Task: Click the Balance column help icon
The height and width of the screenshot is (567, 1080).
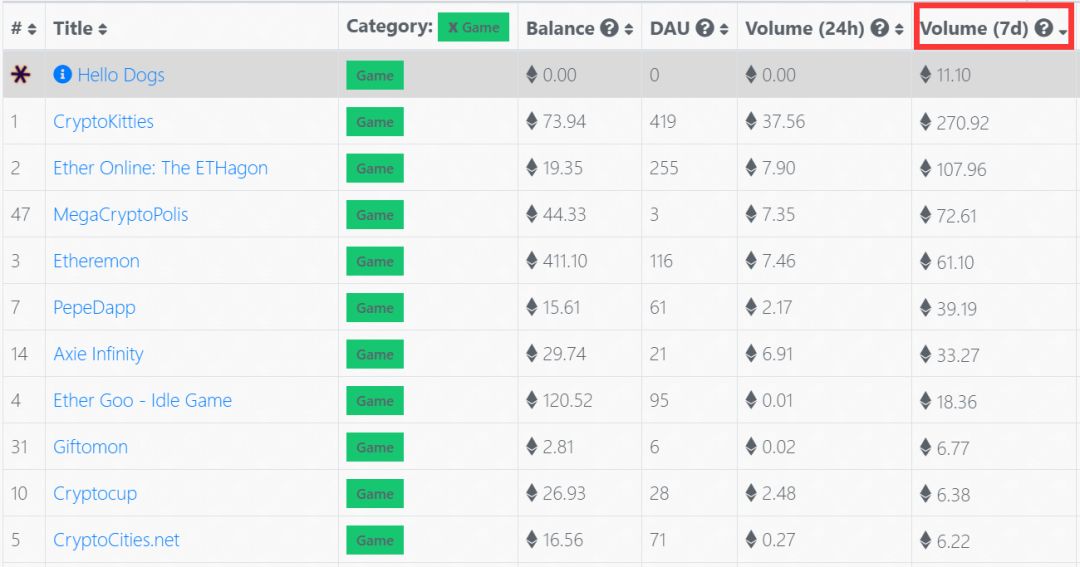Action: [x=609, y=28]
